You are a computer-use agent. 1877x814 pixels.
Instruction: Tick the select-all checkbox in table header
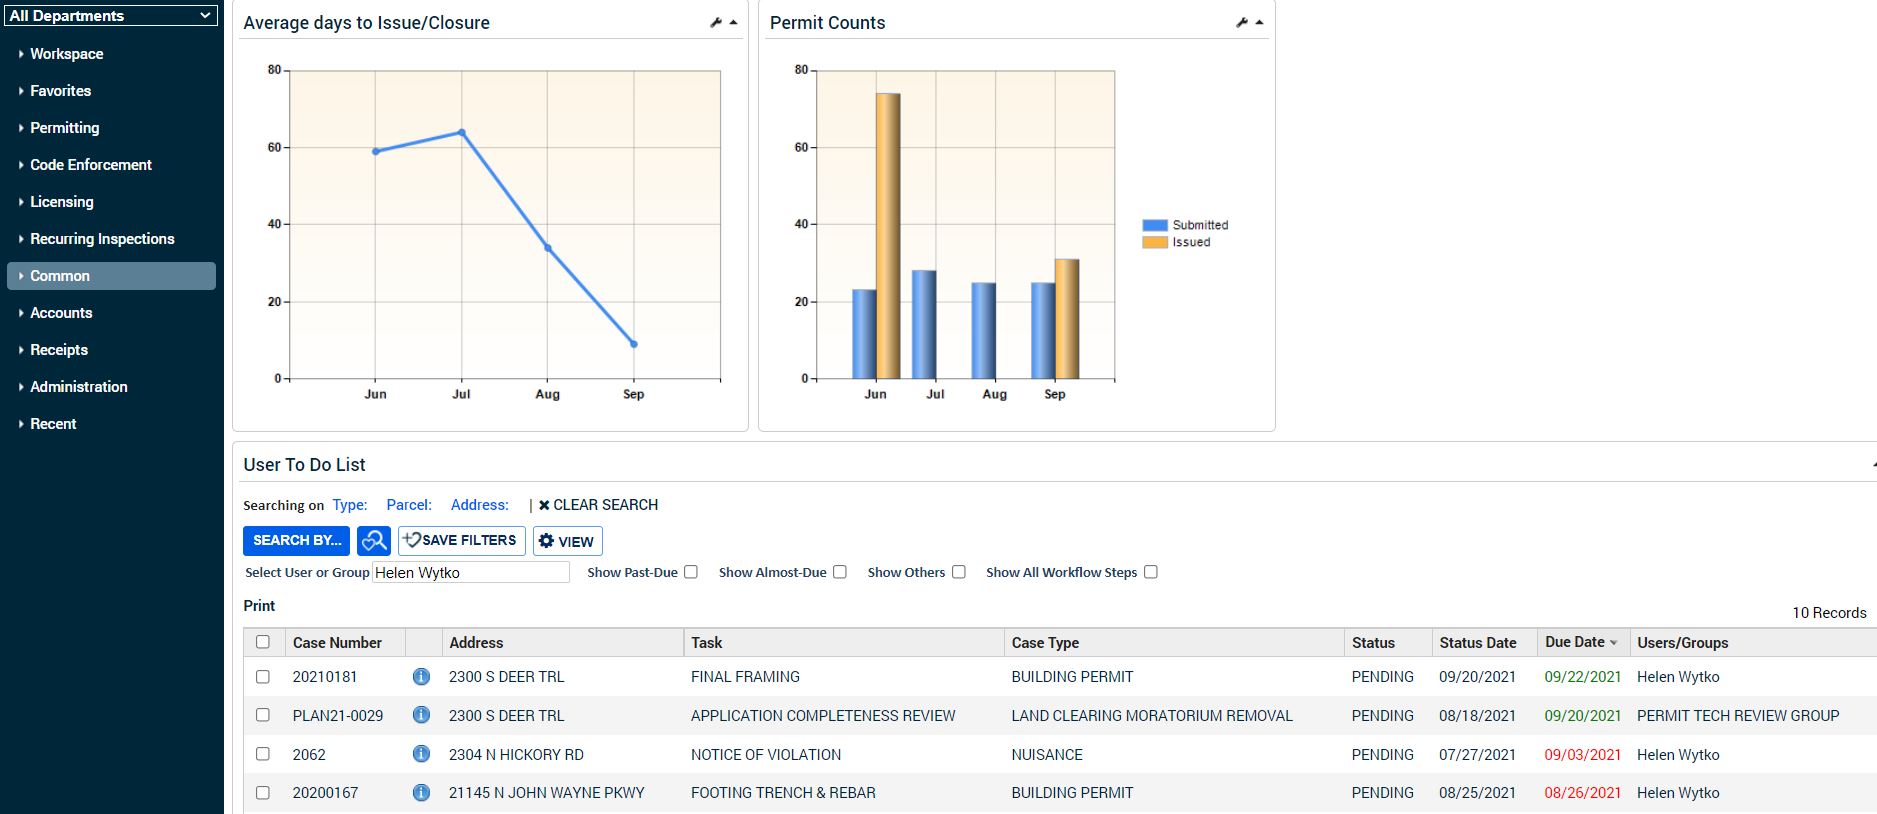click(x=263, y=642)
